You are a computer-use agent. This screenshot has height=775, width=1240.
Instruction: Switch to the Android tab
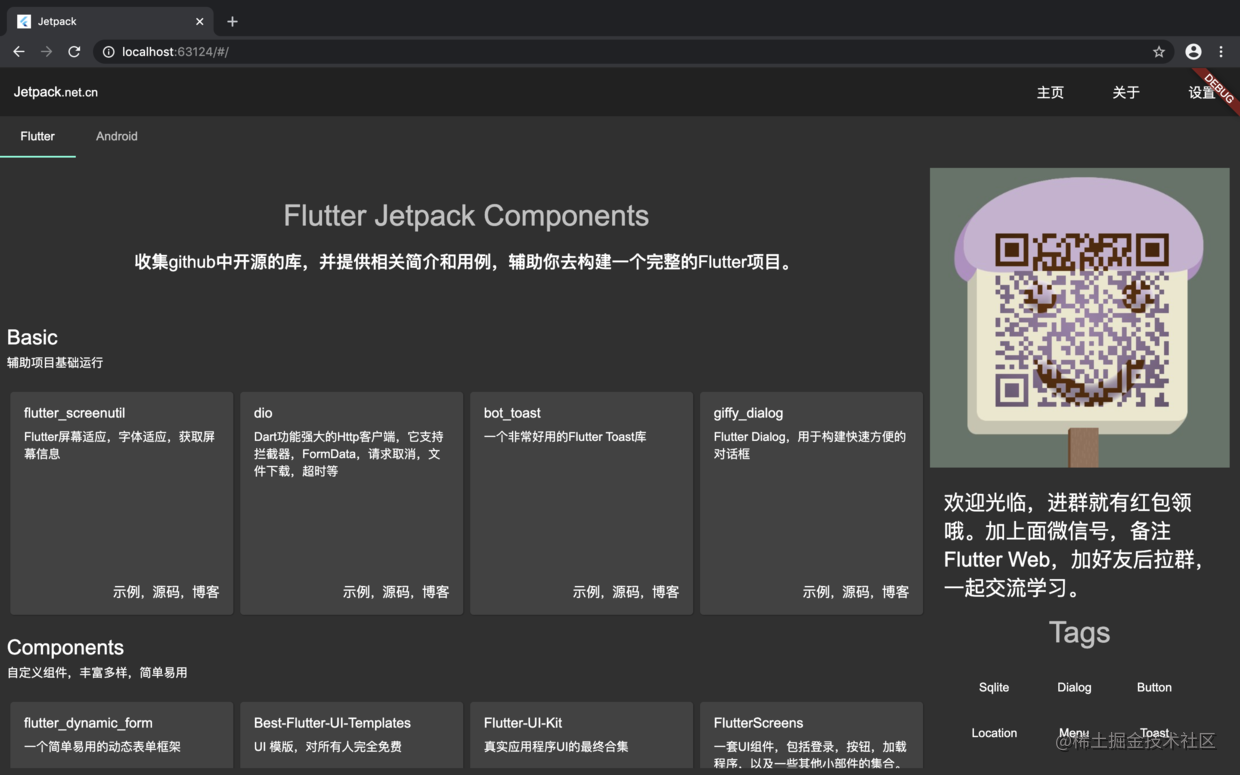pos(117,137)
